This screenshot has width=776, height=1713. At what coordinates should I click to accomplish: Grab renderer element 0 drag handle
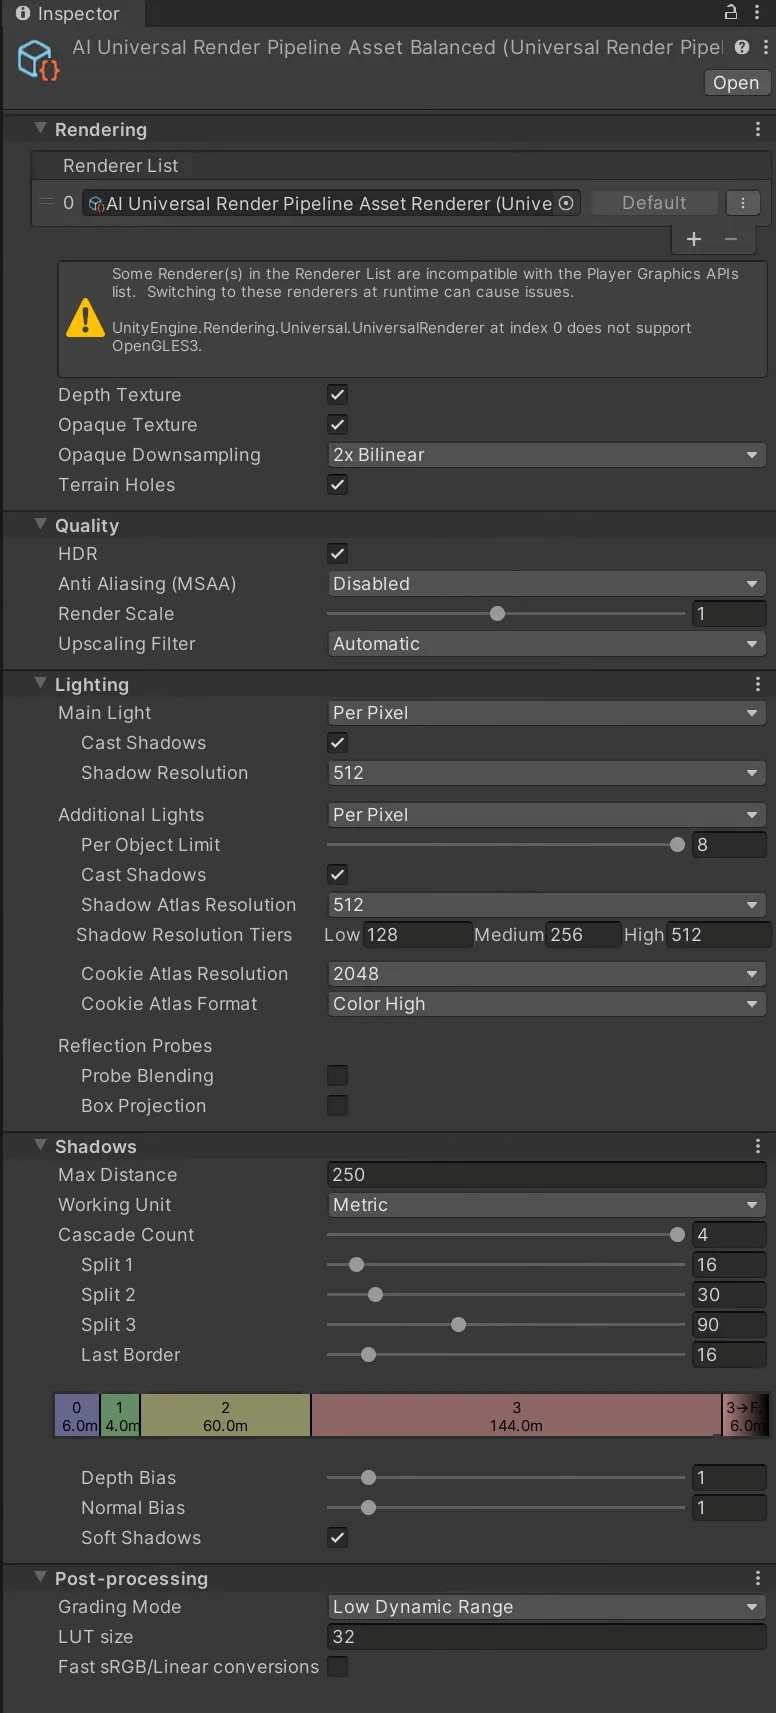[46, 203]
